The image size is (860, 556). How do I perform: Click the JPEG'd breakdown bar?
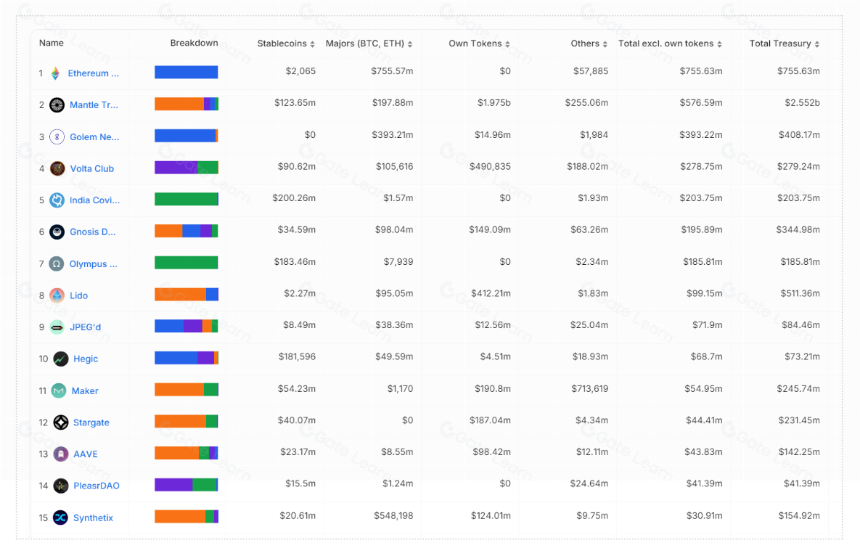[186, 326]
